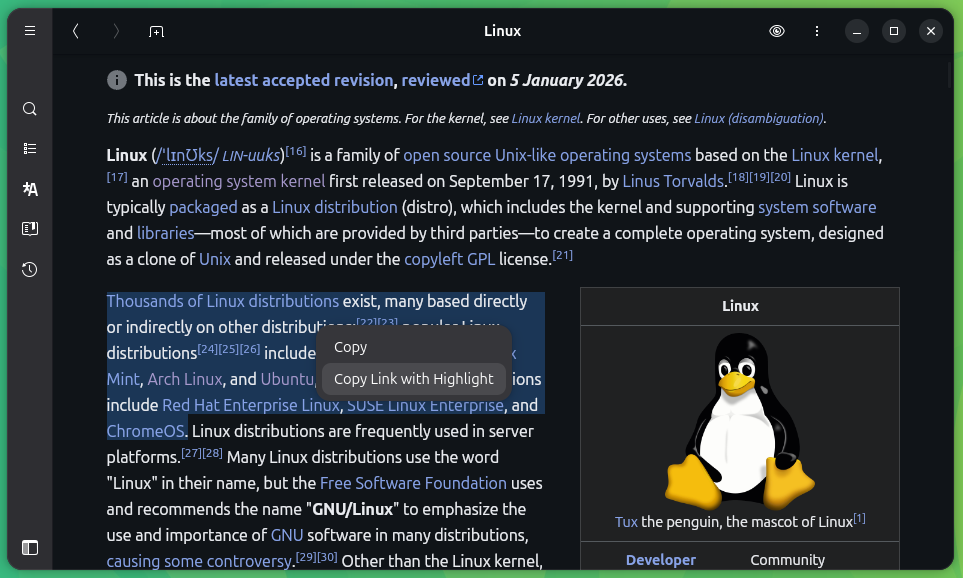Image resolution: width=963 pixels, height=578 pixels.
Task: Open the article languages panel
Action: (x=30, y=189)
